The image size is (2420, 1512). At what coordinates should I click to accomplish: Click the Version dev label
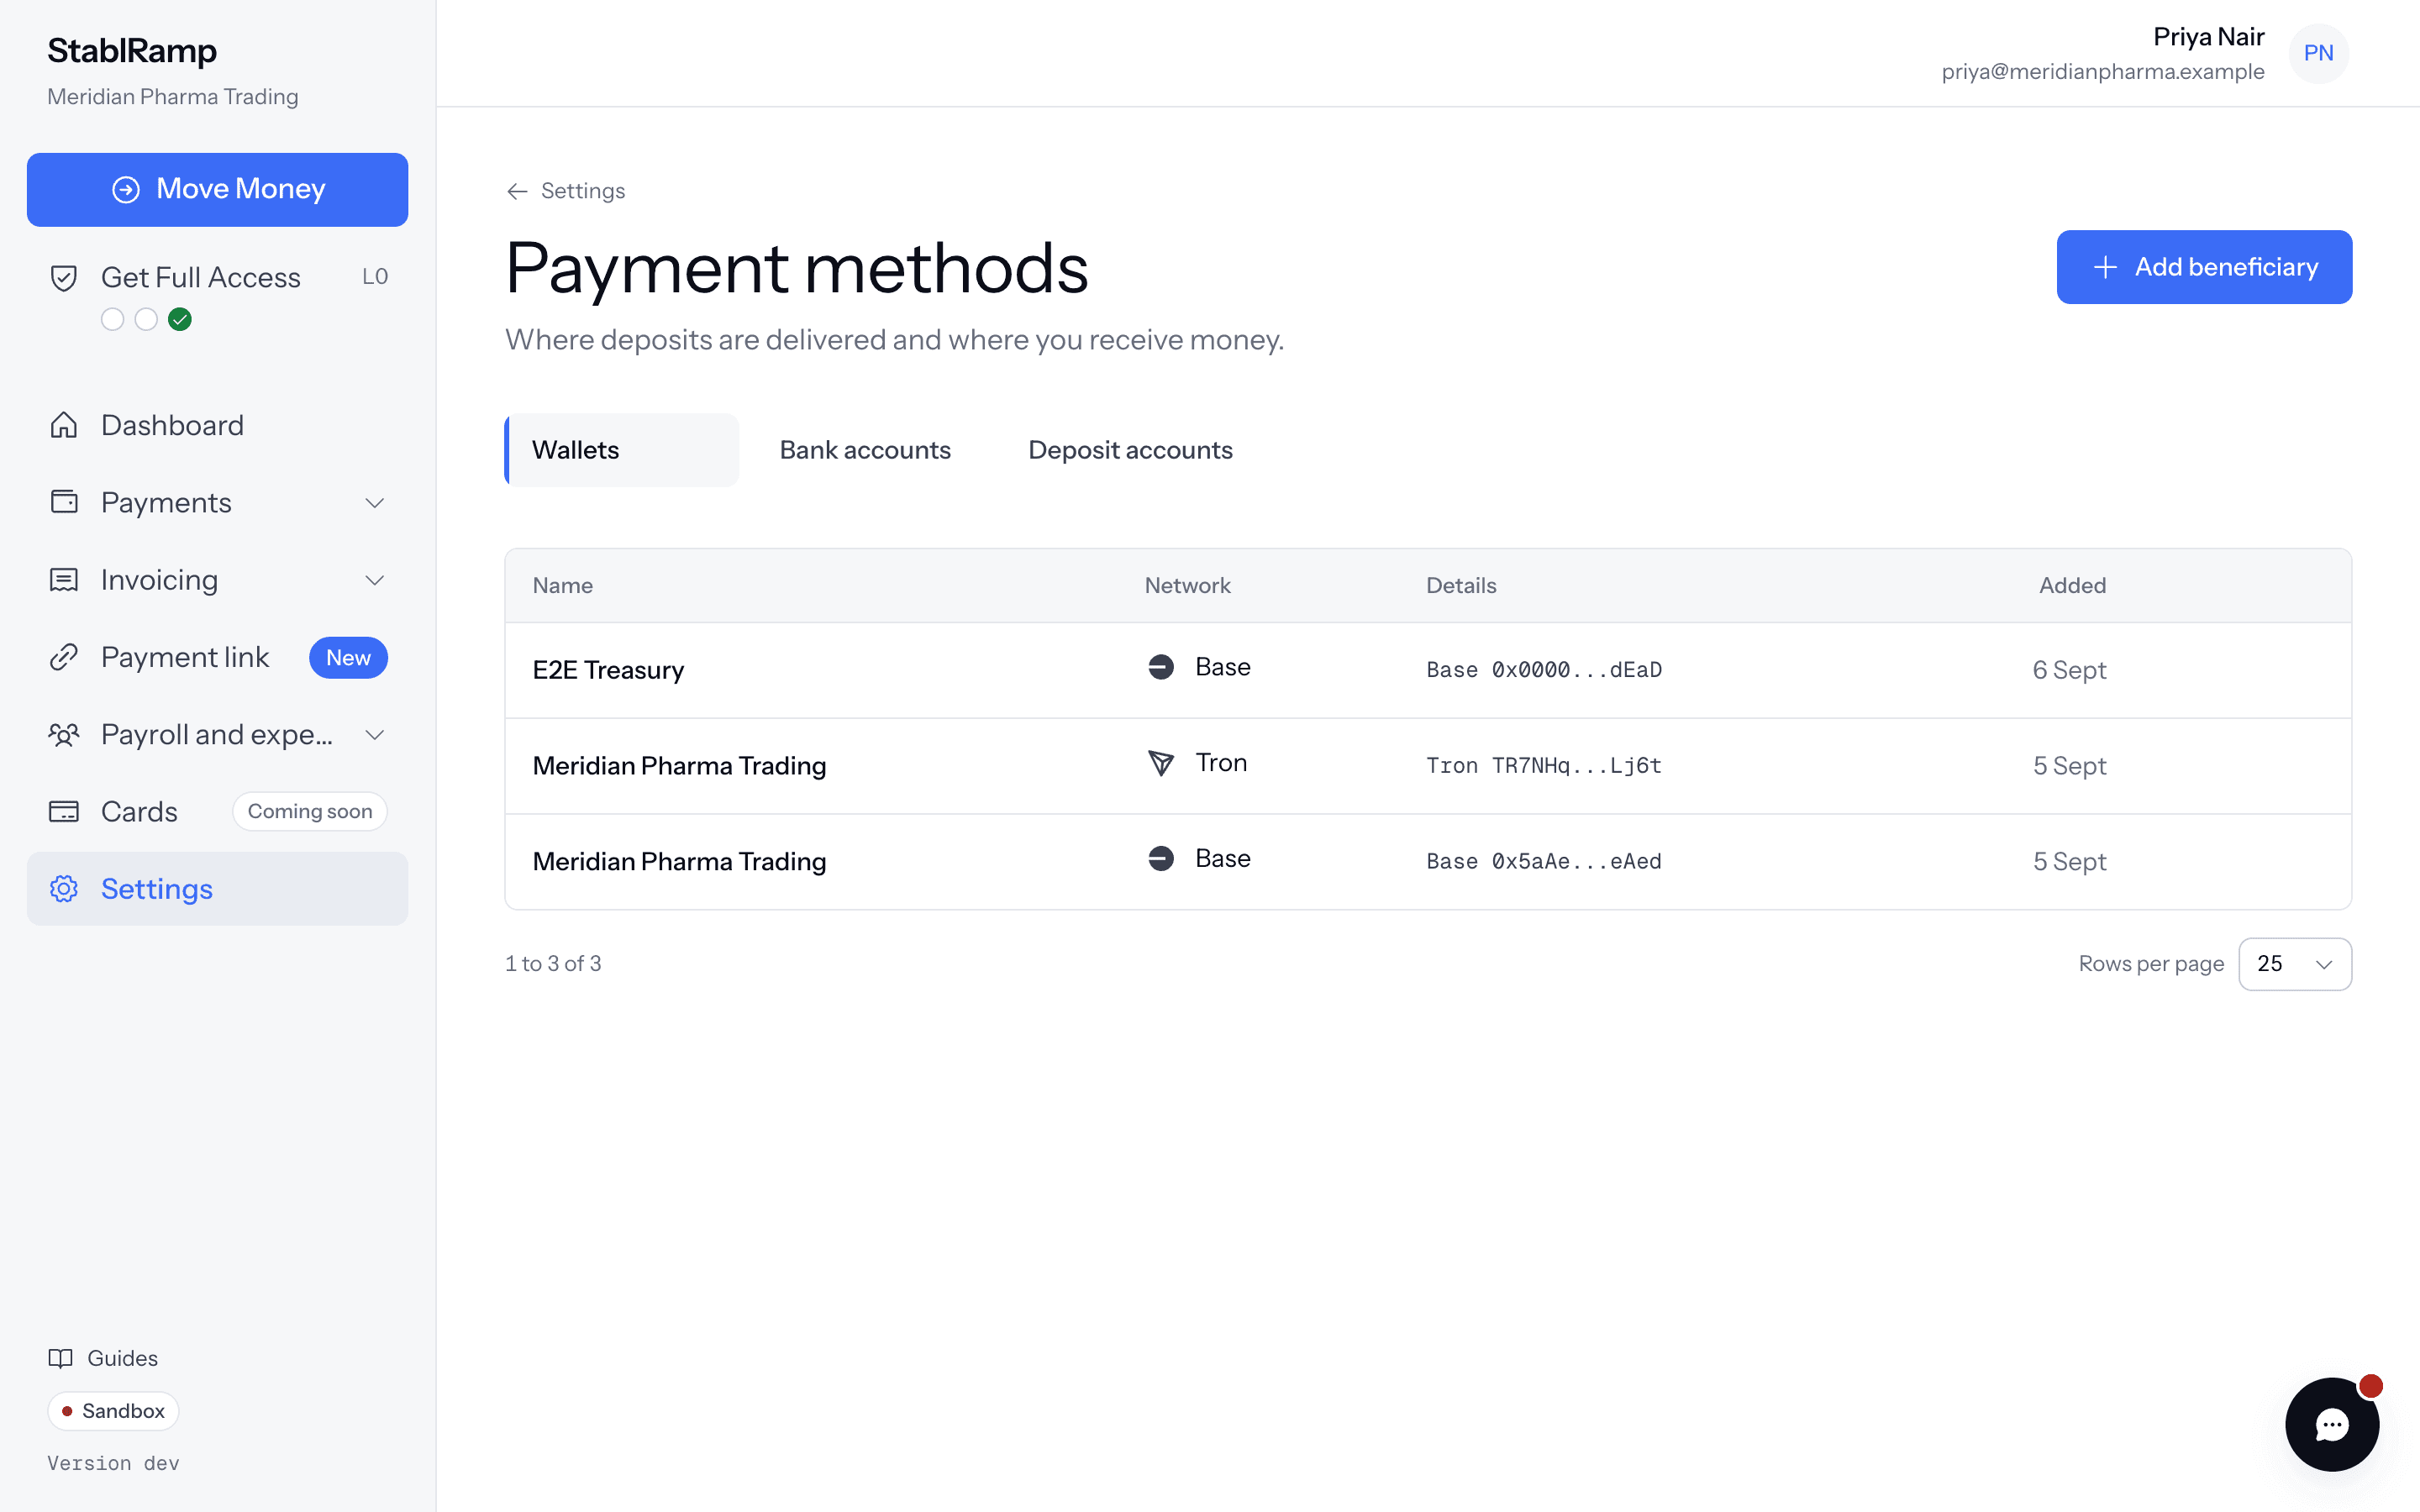coord(113,1463)
